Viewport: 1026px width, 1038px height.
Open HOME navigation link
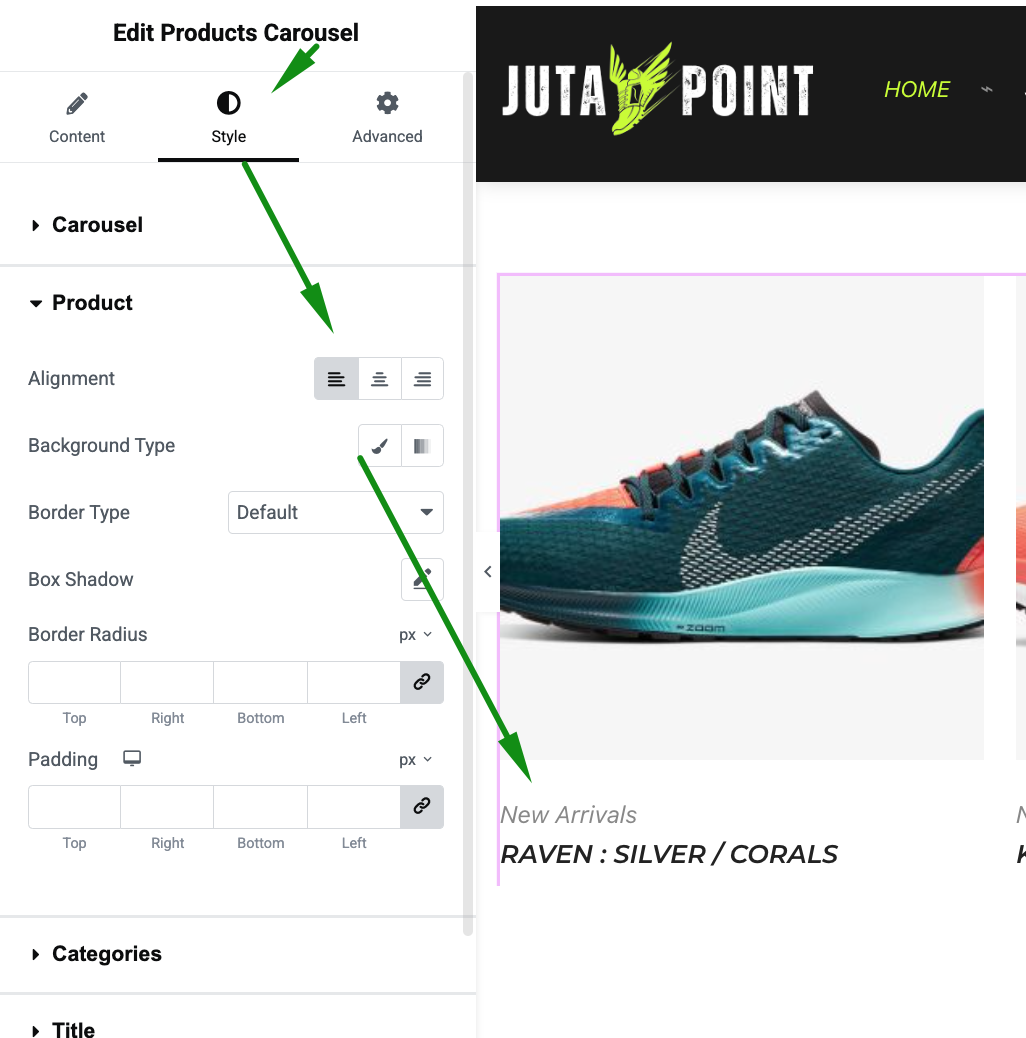[917, 89]
